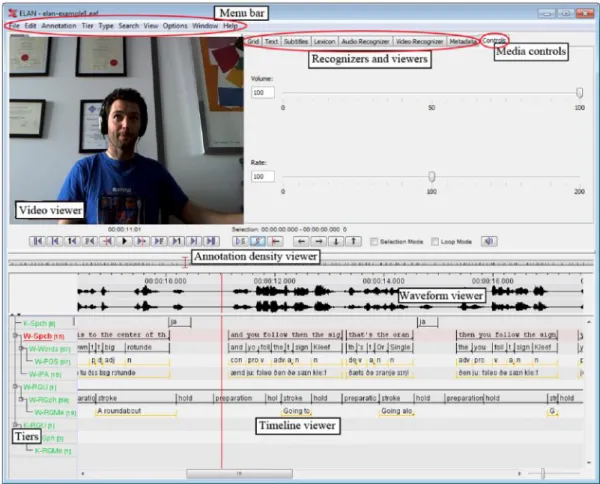Click timeline horizontal scrollbar left arrow
The width and height of the screenshot is (600, 484).
[x=83, y=474]
